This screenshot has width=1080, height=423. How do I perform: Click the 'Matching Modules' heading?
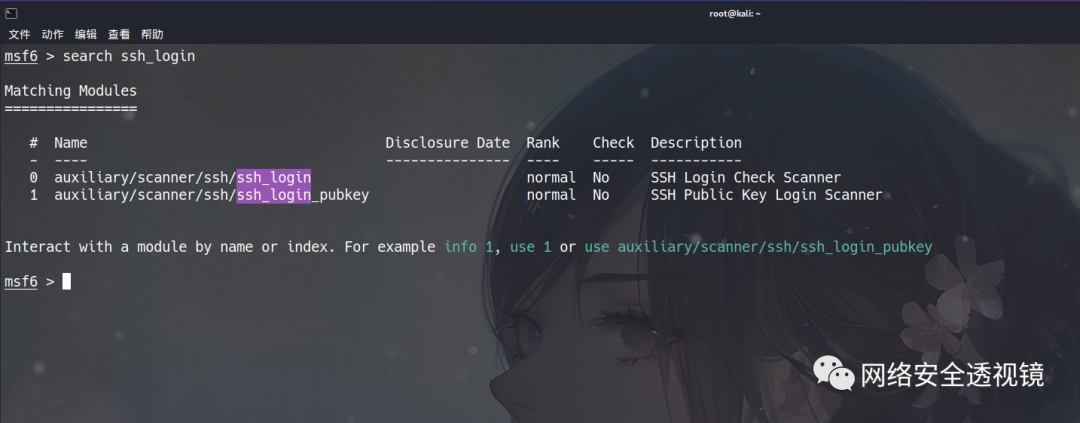(x=70, y=91)
